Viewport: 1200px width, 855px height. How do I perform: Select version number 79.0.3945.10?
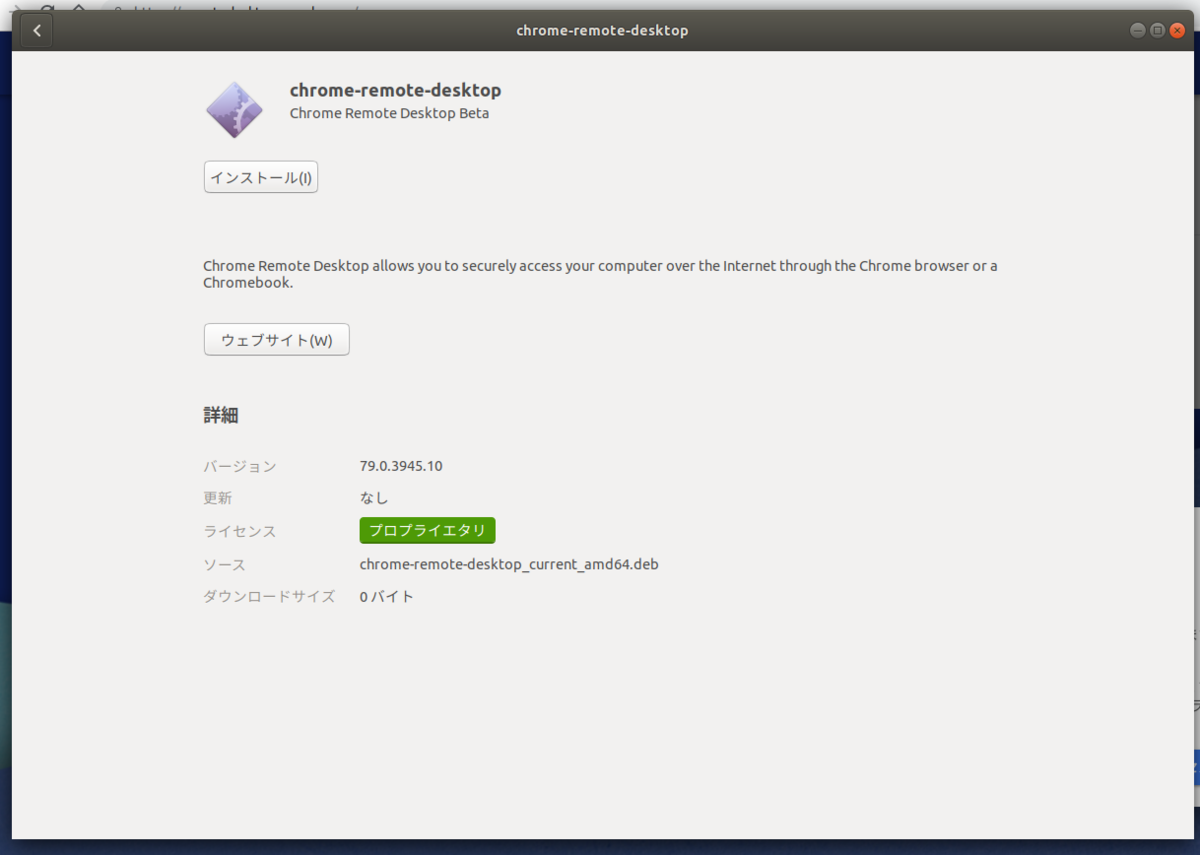(x=401, y=466)
